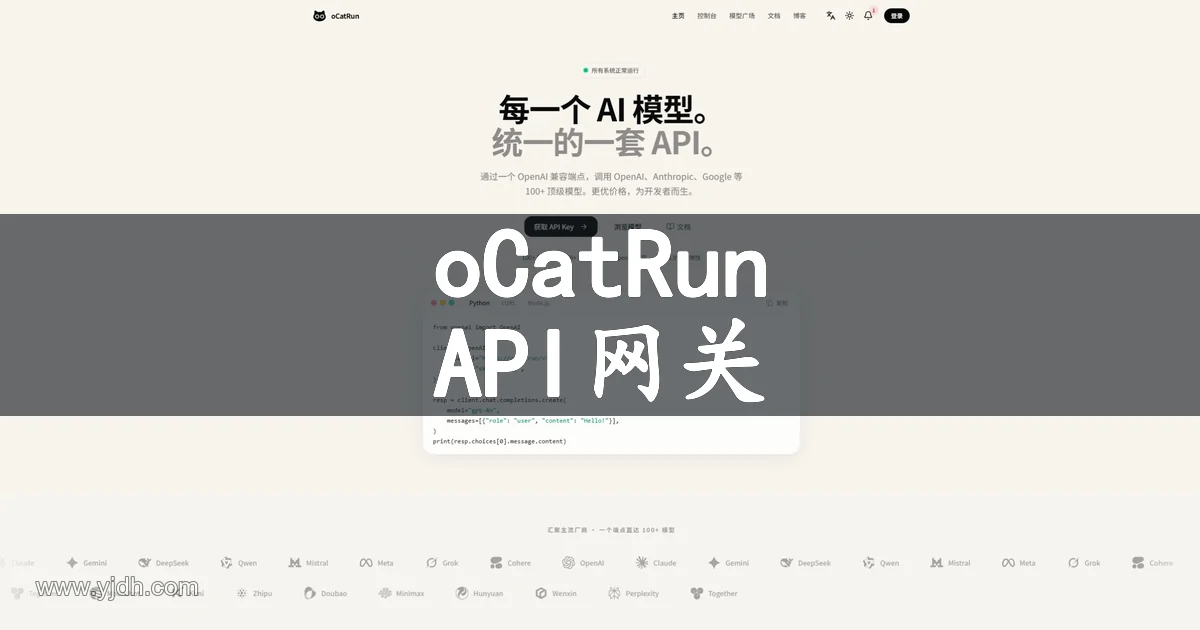The image size is (1200, 630).
Task: Click the 浏览模型 link
Action: (x=628, y=227)
